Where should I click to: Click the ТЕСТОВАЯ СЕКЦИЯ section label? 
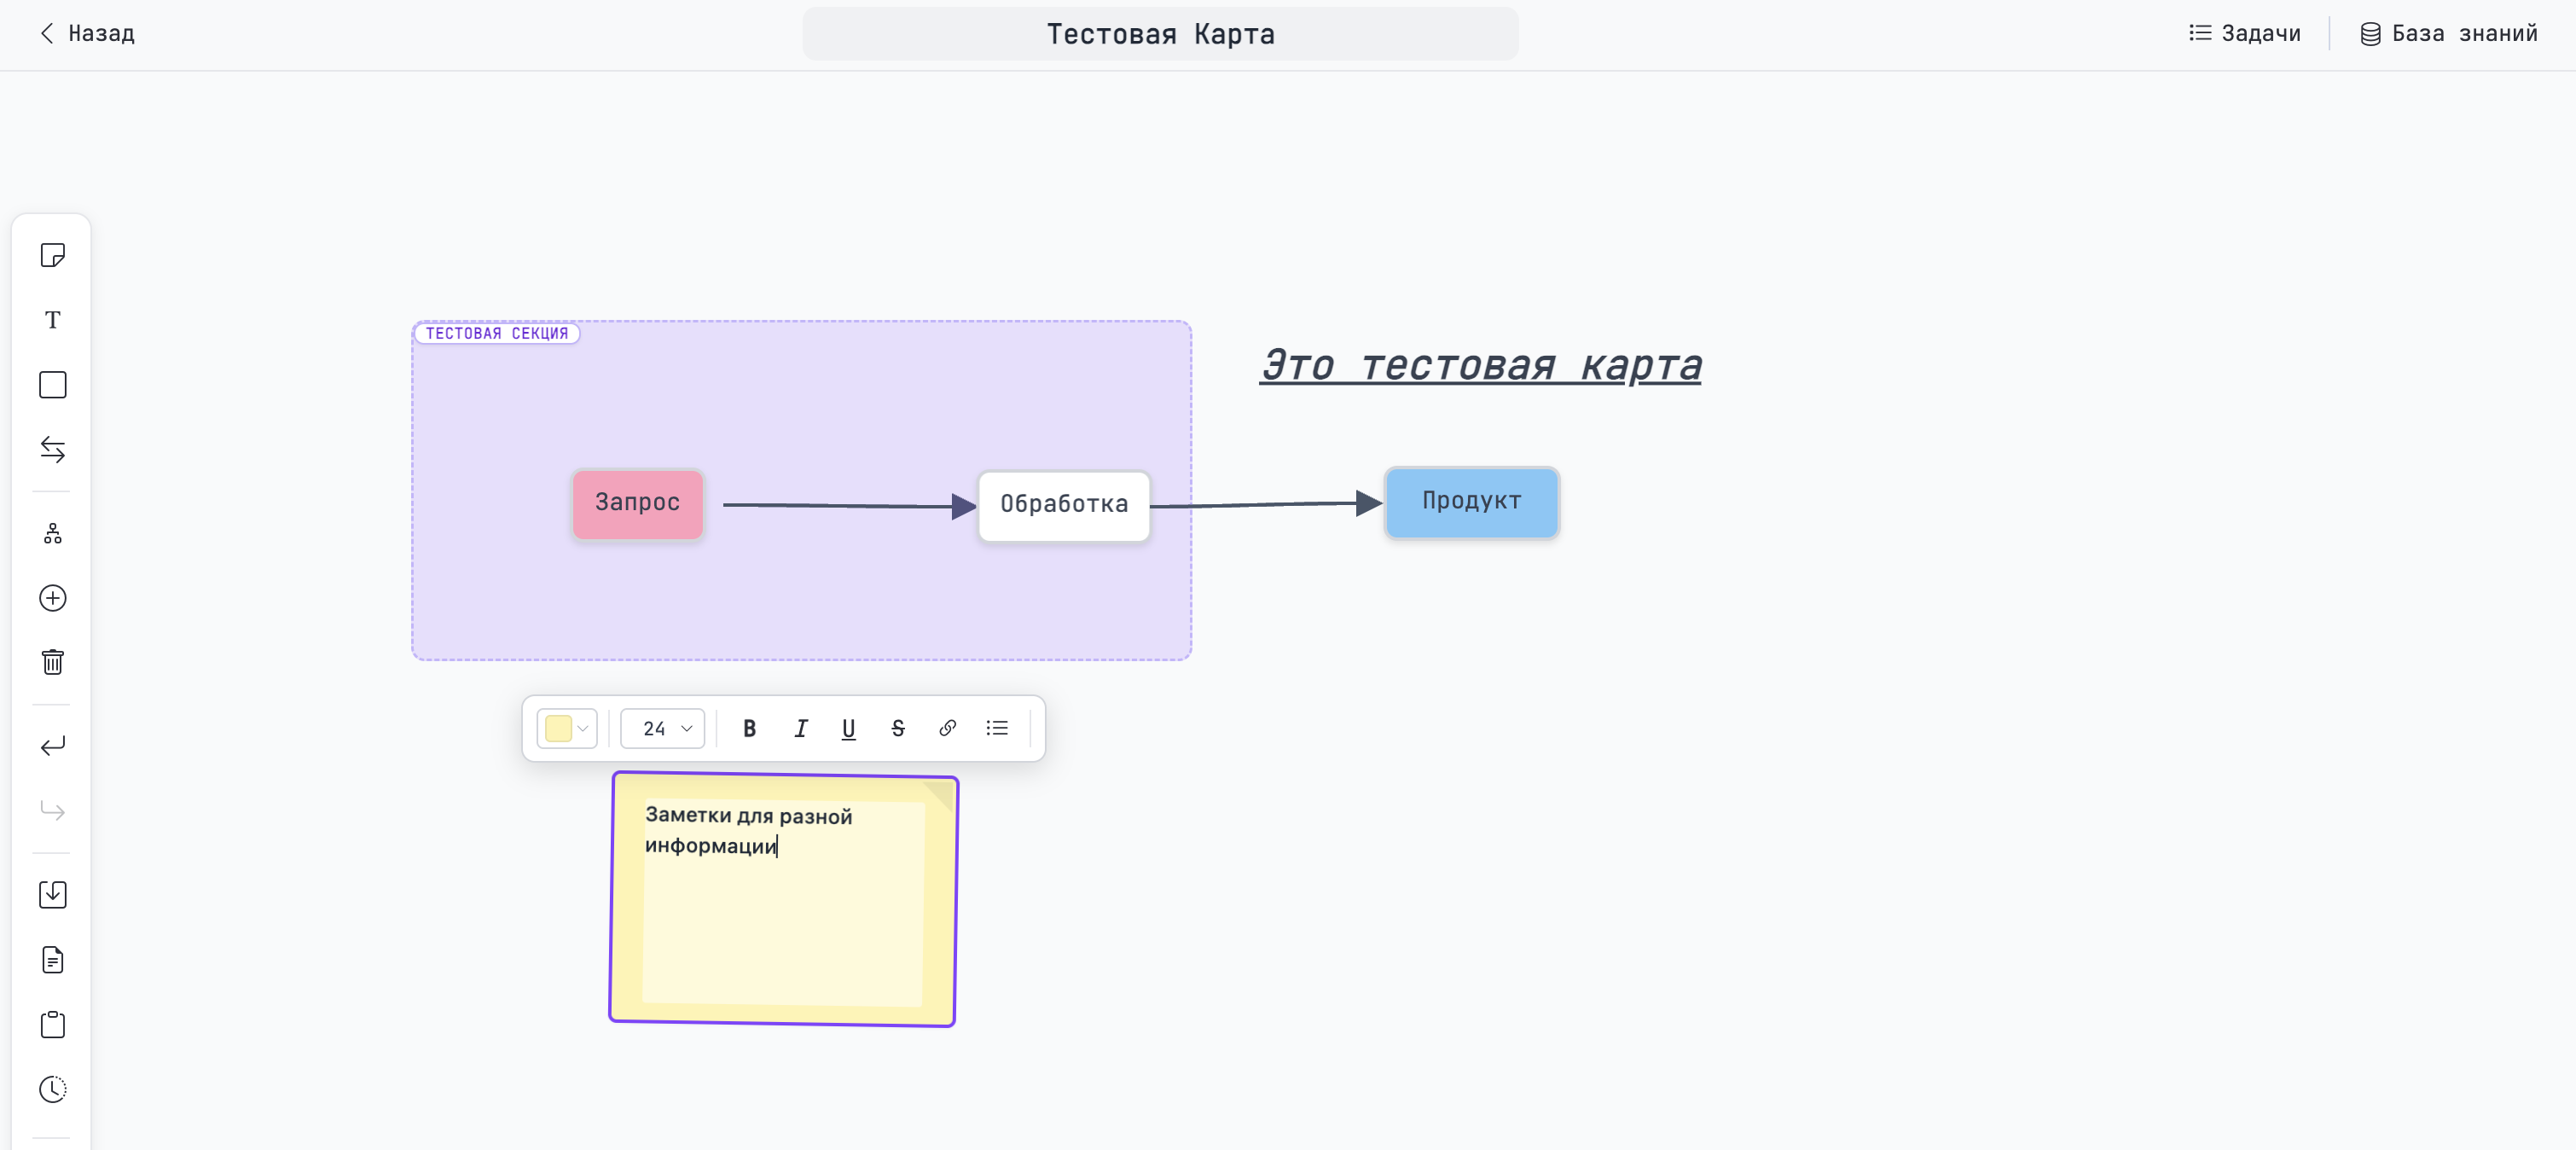496,333
